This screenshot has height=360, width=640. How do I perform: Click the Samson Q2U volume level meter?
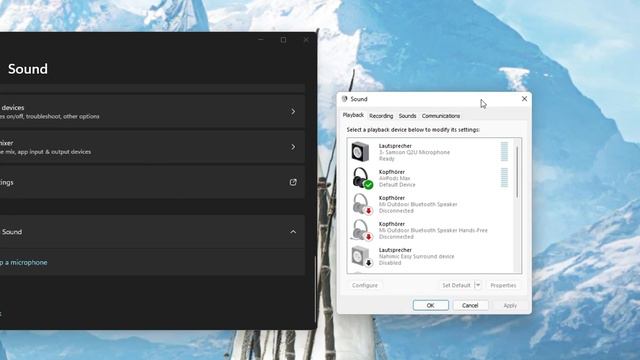pyautogui.click(x=504, y=151)
